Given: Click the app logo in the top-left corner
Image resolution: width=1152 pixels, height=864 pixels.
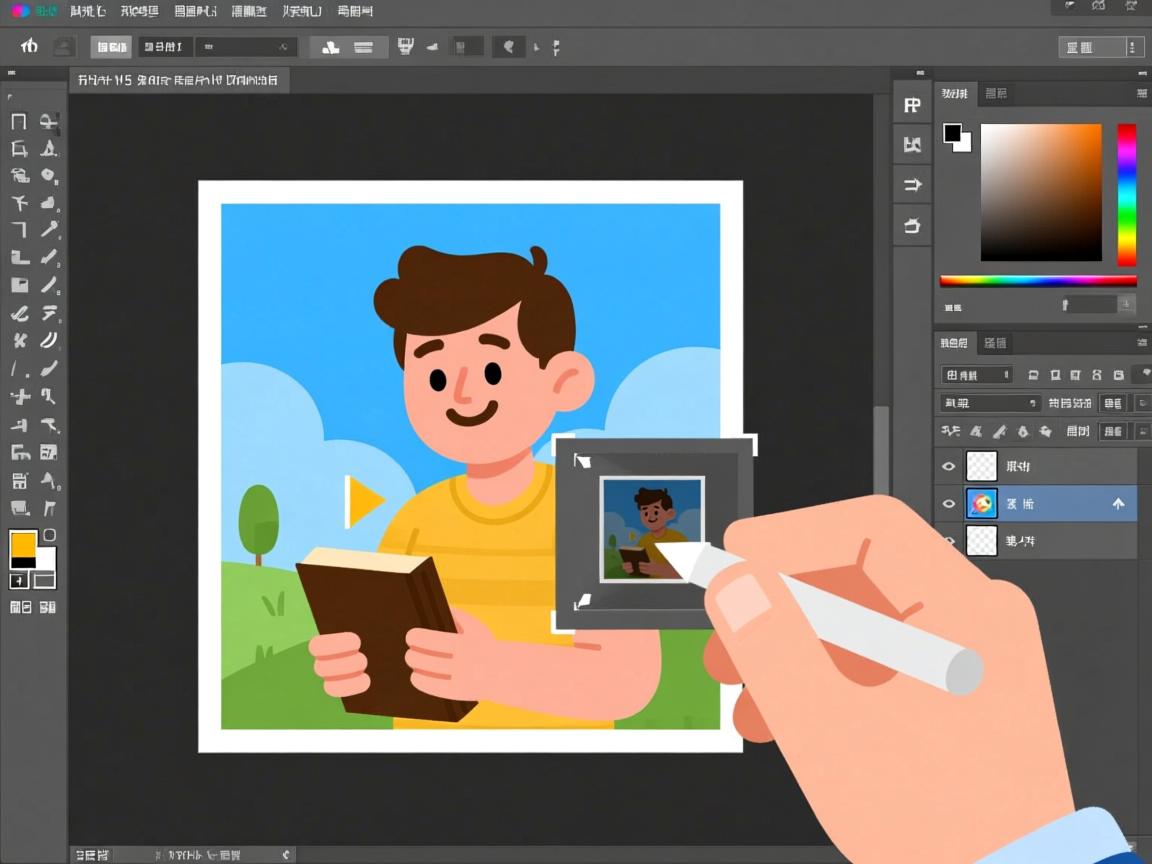Looking at the screenshot, I should (x=20, y=11).
